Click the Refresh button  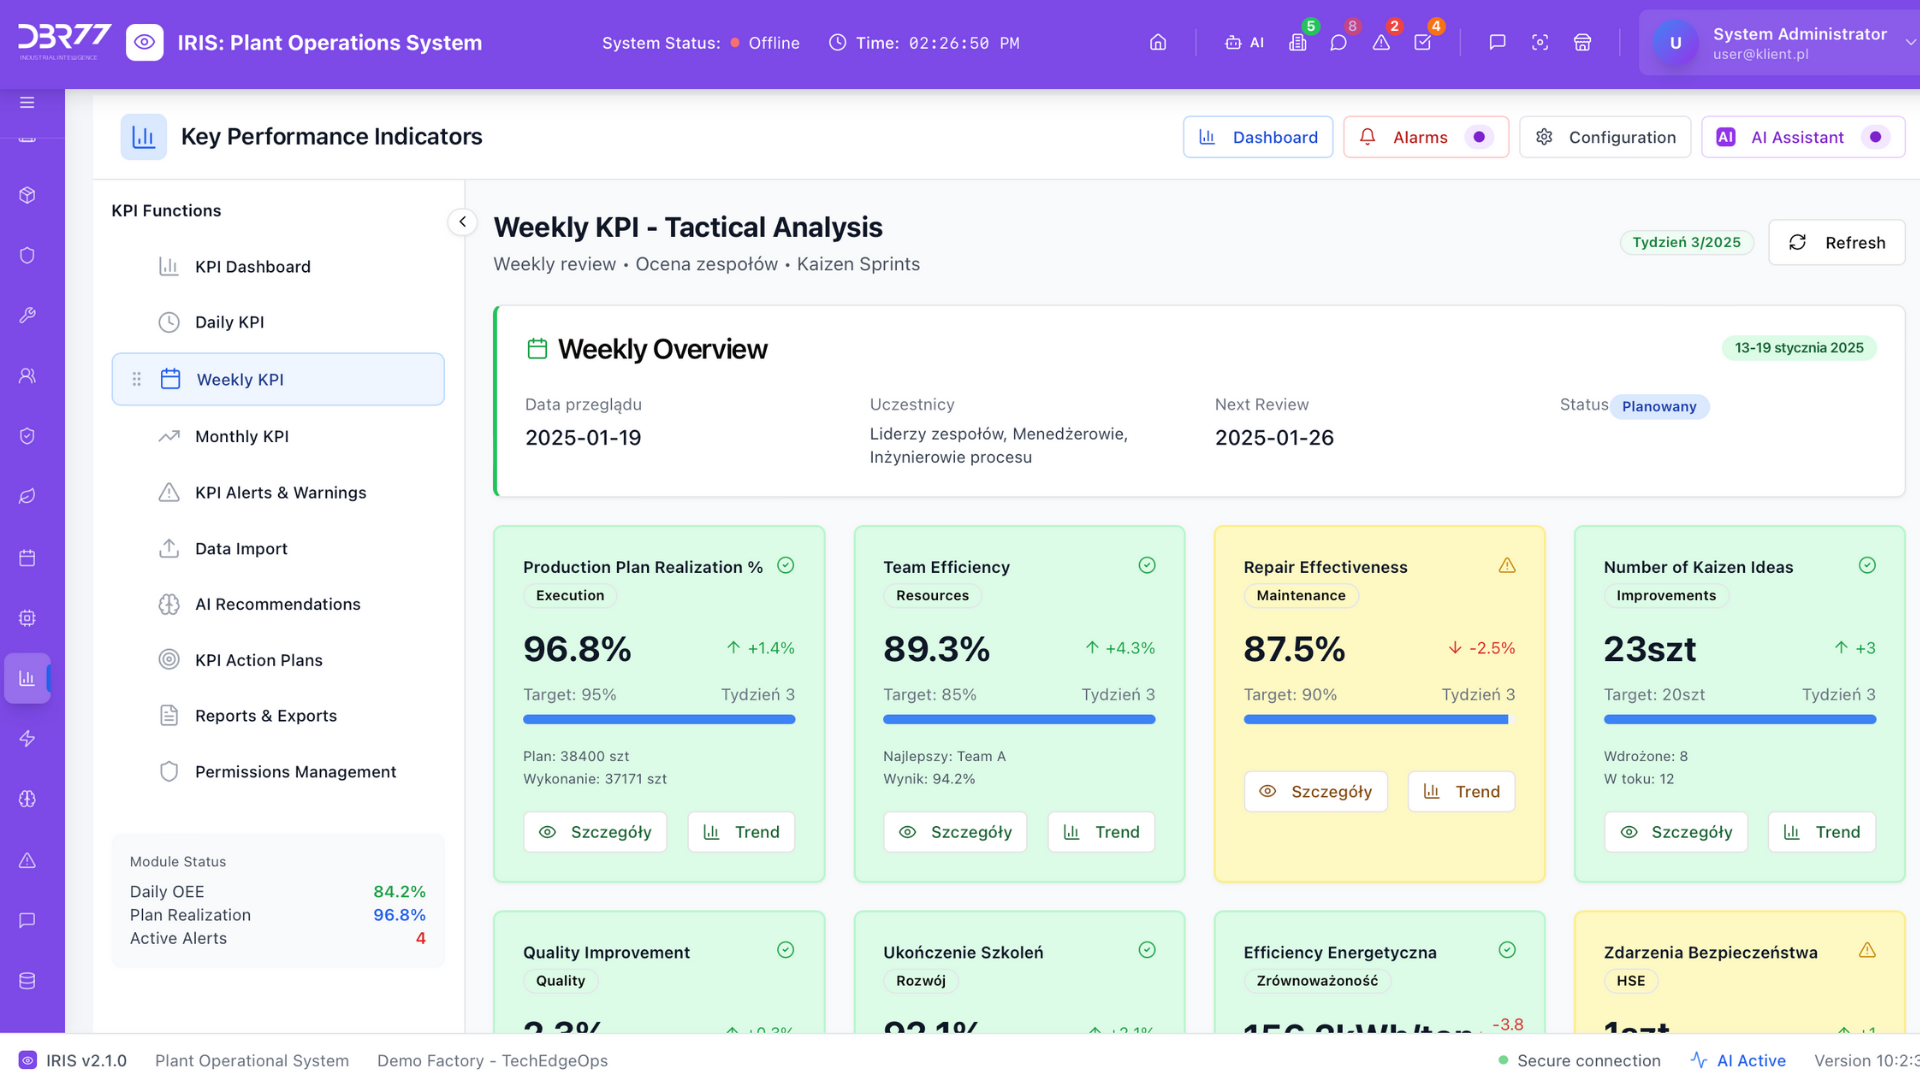[1836, 242]
